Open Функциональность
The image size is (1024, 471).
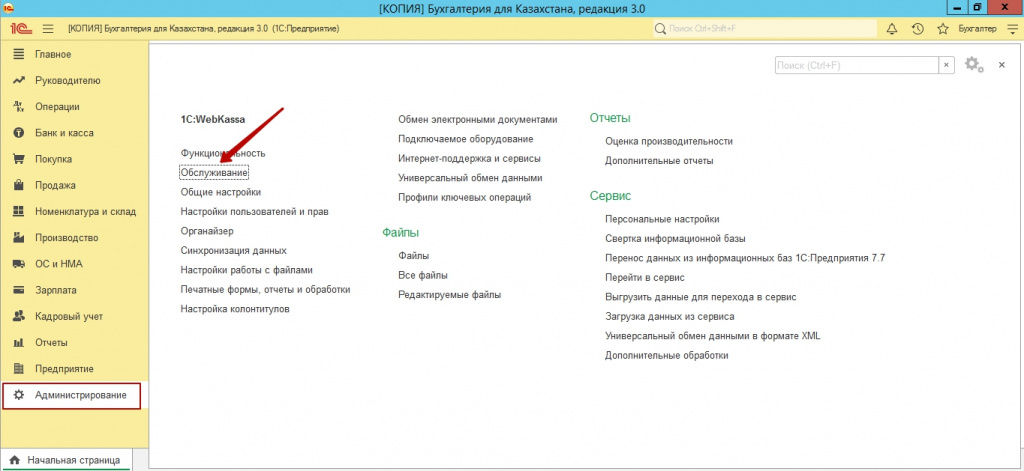[223, 153]
